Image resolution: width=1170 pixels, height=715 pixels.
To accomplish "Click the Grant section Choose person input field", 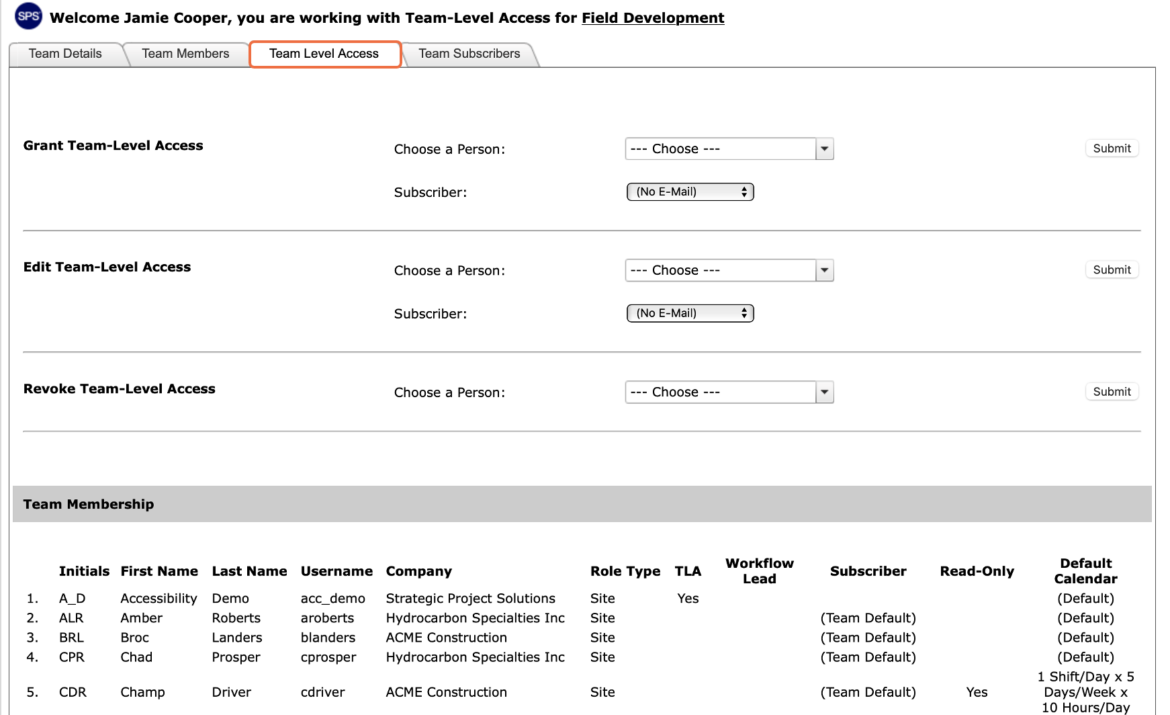I will click(721, 149).
